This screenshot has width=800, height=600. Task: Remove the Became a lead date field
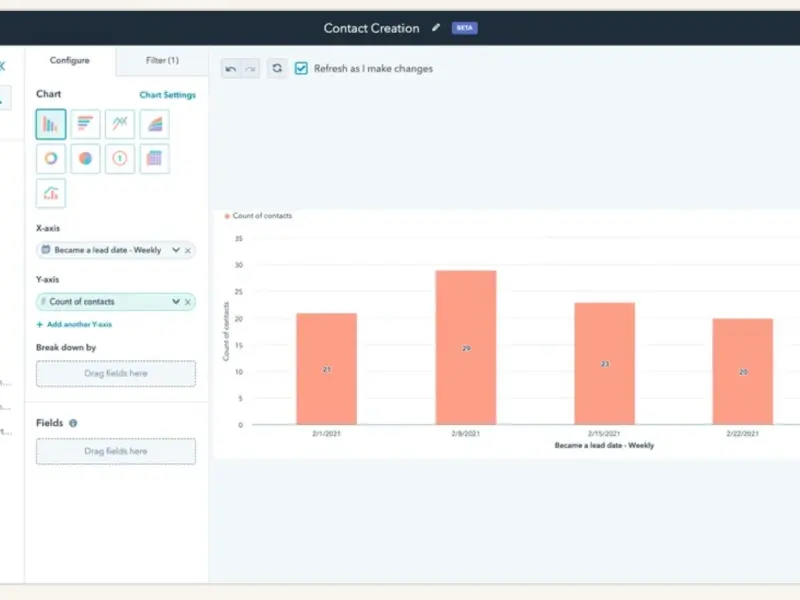pos(188,250)
